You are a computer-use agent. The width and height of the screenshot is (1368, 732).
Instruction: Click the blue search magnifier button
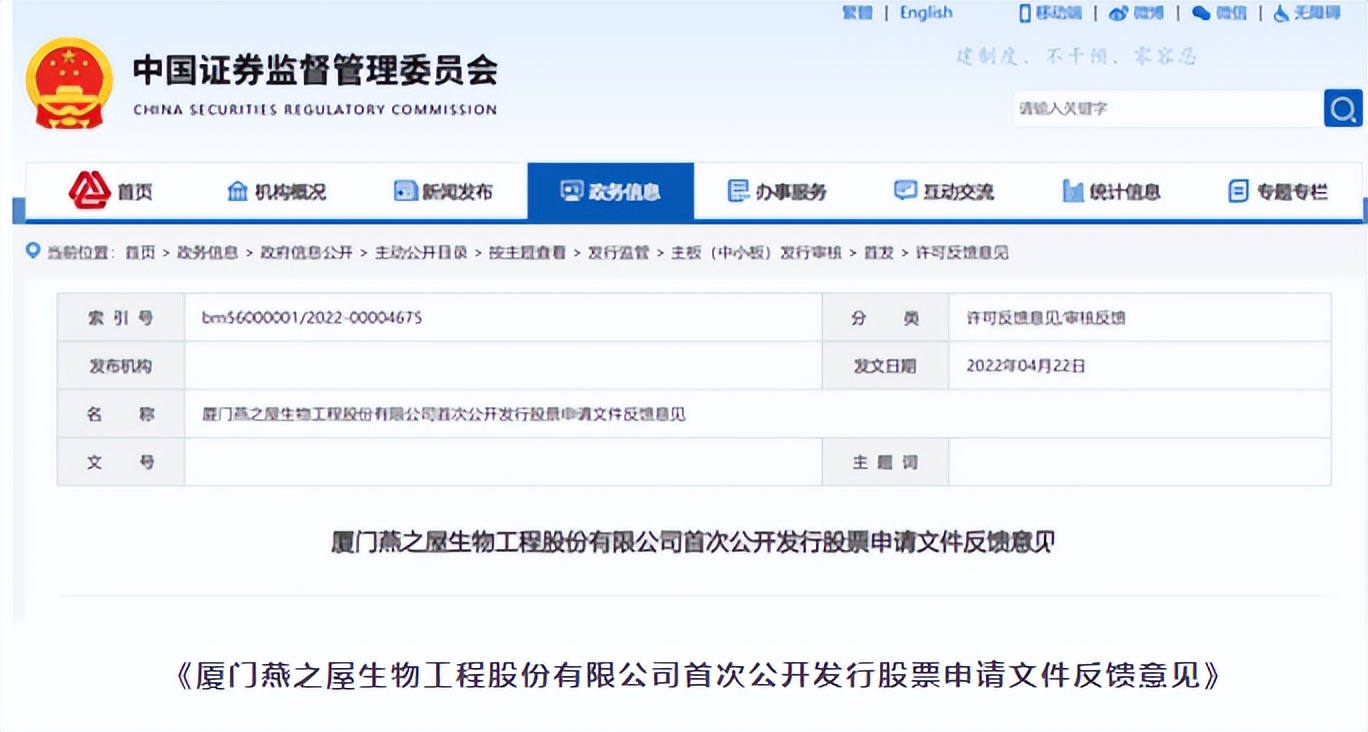(1343, 108)
